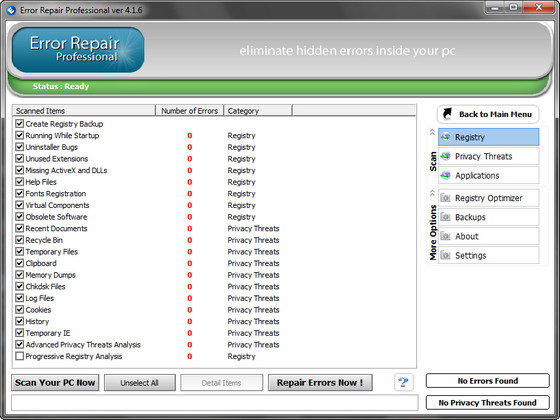Screen dimensions: 560x420
Task: Toggle the Virtual Components checkbox
Action: [x=20, y=205]
